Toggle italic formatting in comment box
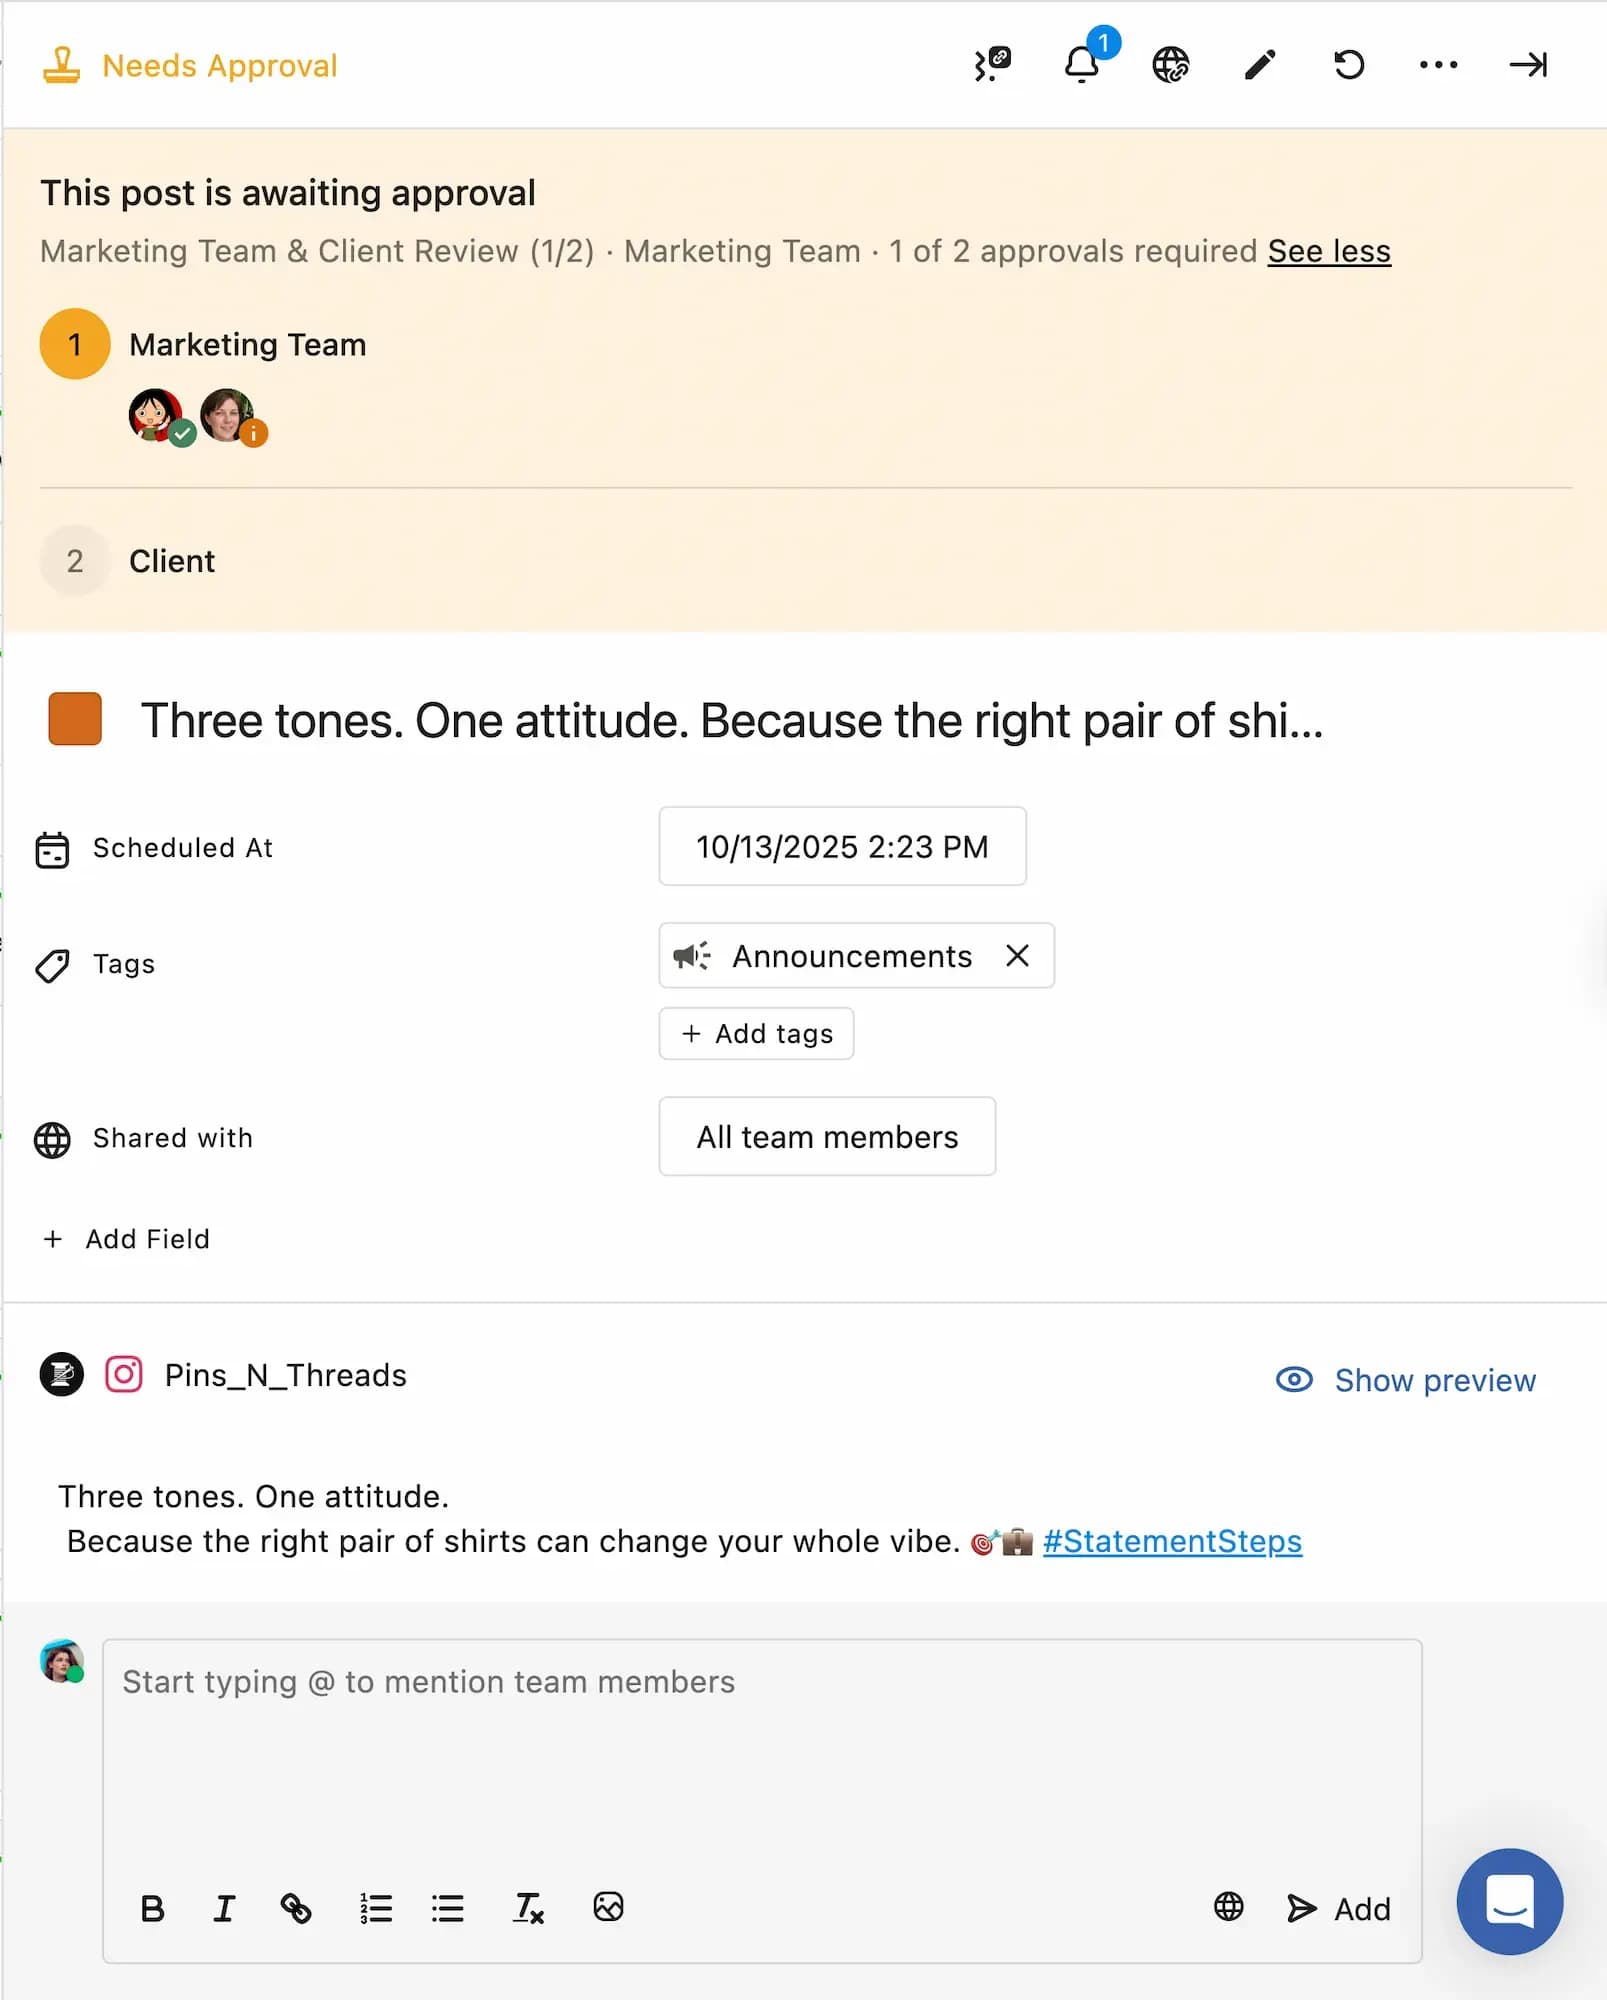 pos(224,1909)
